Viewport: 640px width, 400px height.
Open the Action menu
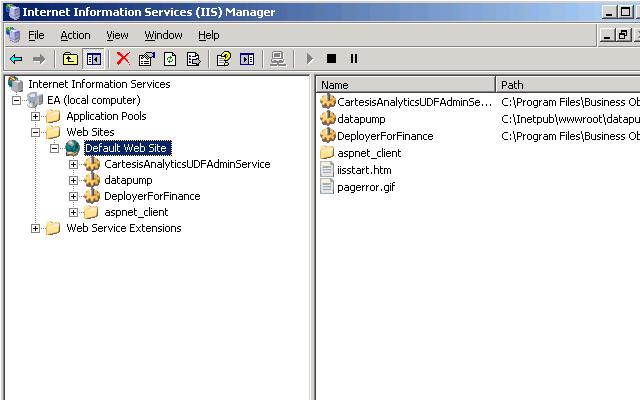[x=76, y=36]
